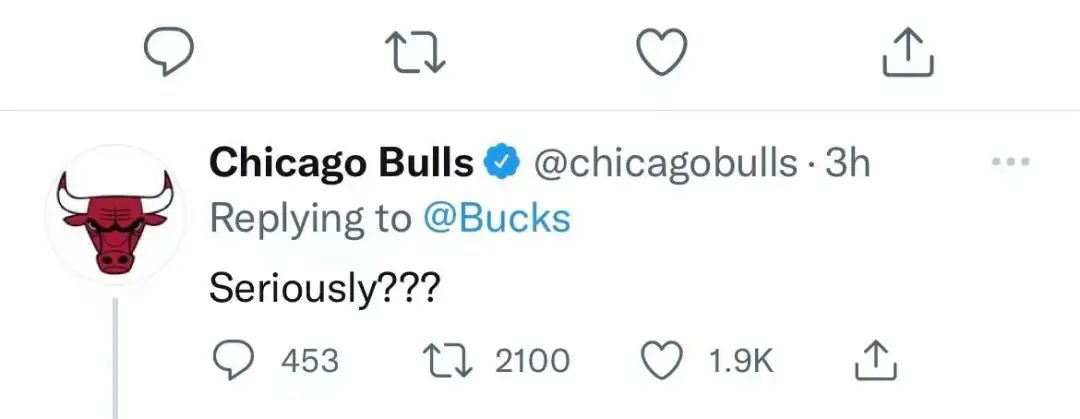Like the Chicago Bulls Seriously??? tweet
The height and width of the screenshot is (419, 1080).
coord(661,361)
